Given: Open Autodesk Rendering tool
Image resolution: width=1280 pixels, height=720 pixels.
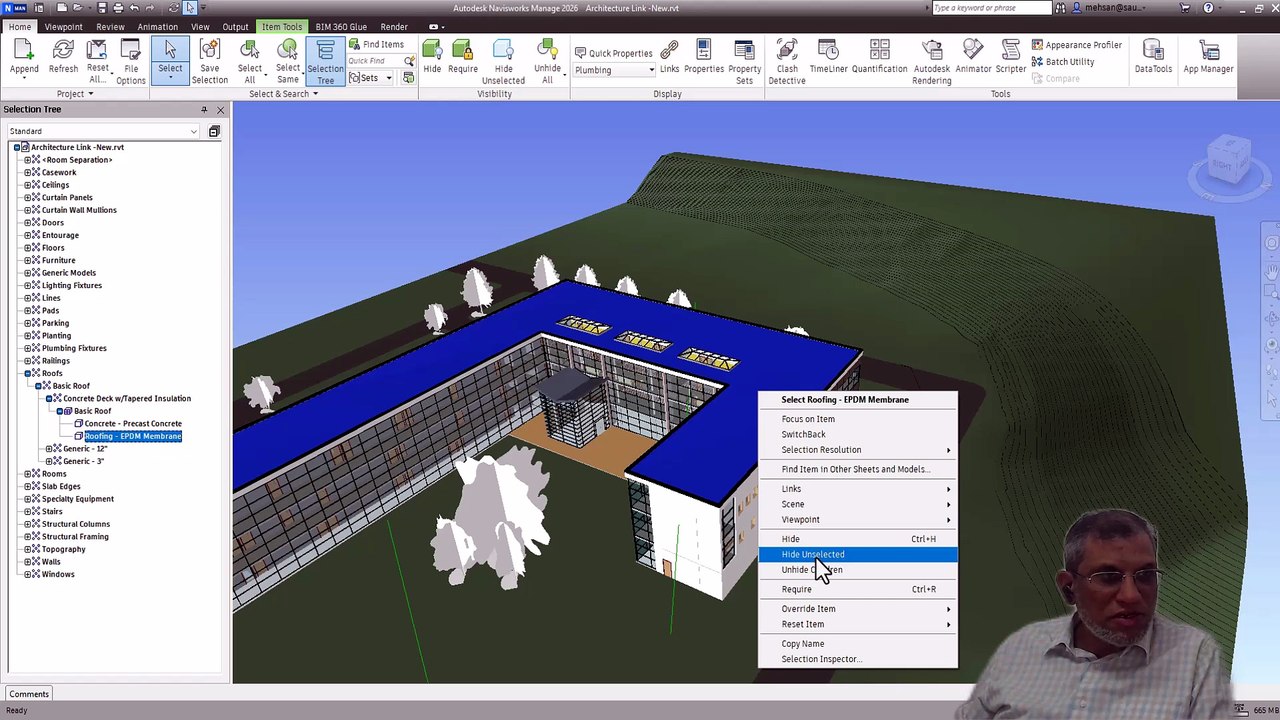Looking at the screenshot, I should (x=932, y=62).
